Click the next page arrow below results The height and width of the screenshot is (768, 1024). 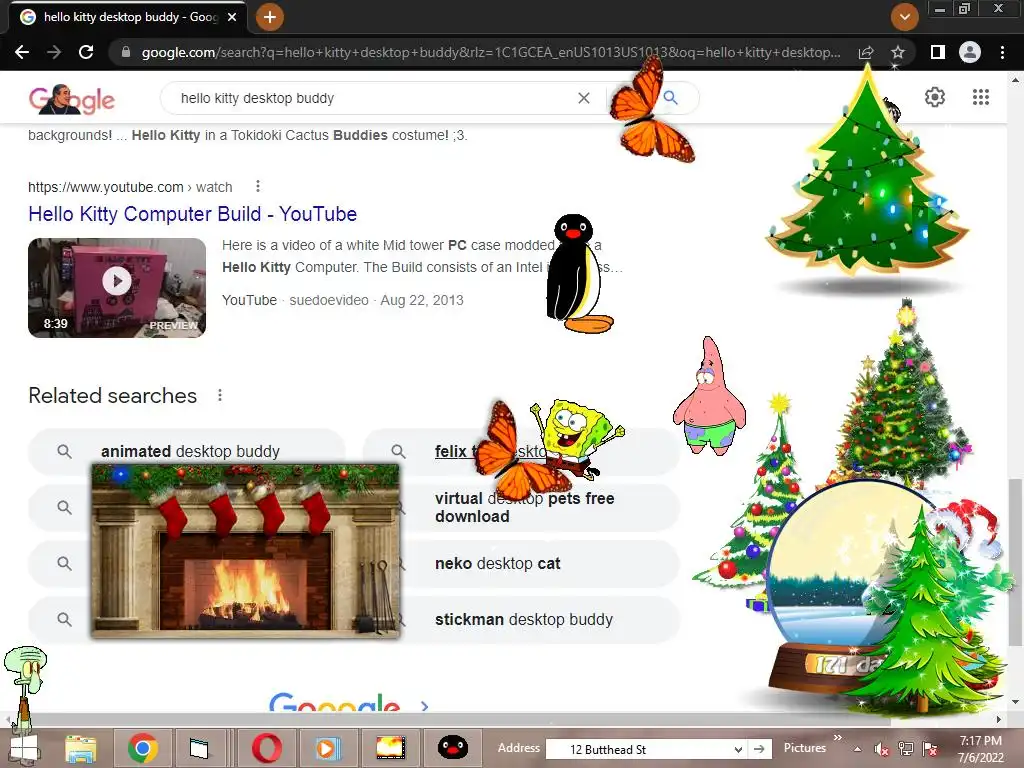click(424, 706)
